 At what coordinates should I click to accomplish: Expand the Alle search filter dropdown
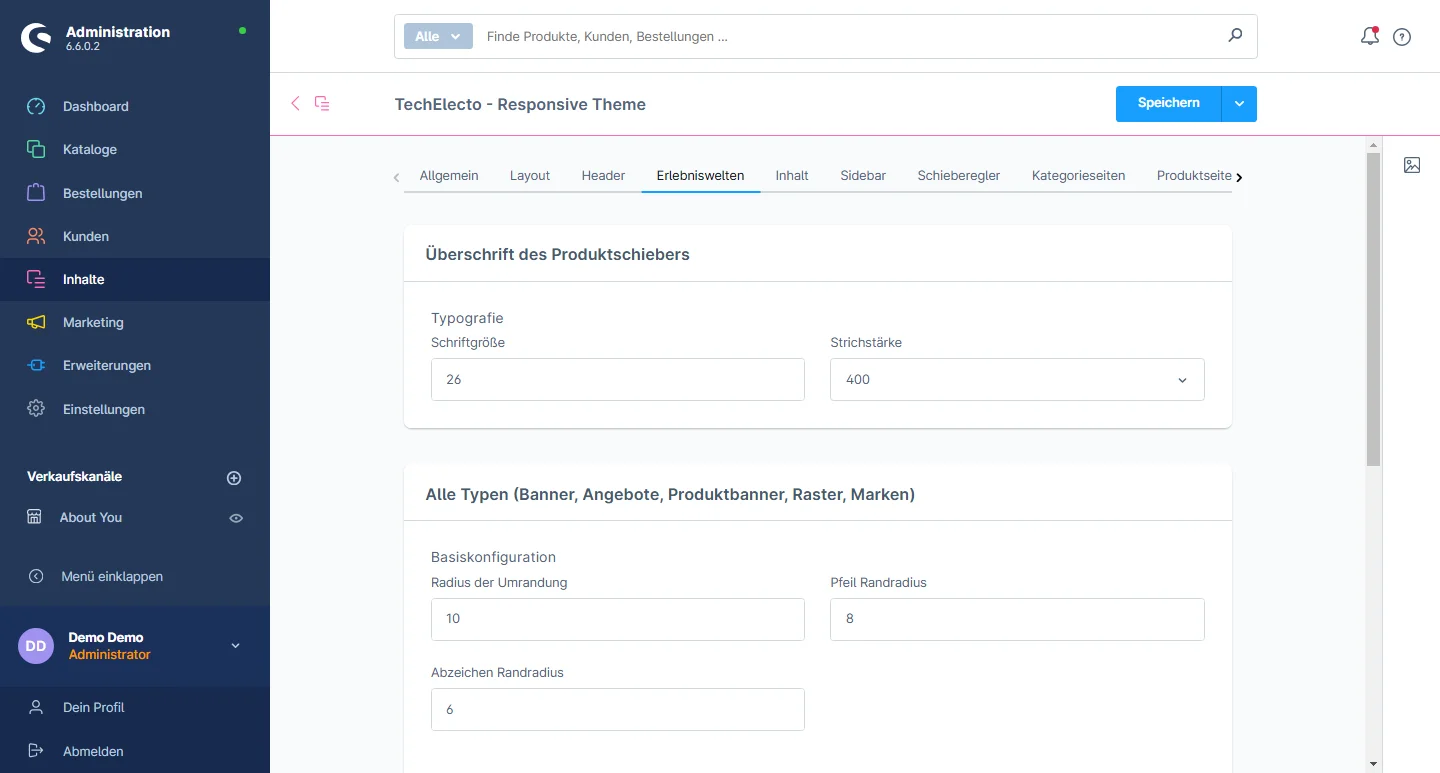click(438, 36)
